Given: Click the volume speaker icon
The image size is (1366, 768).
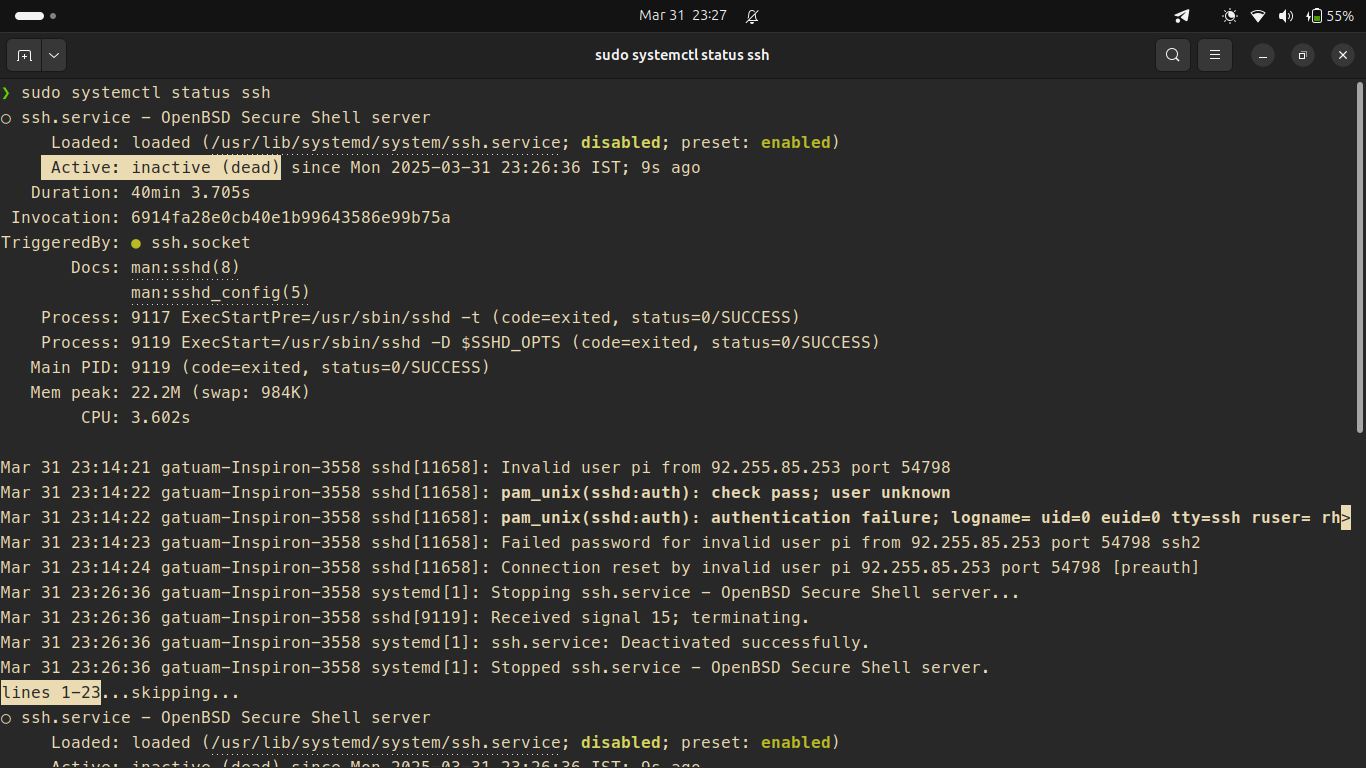Looking at the screenshot, I should (x=1286, y=16).
